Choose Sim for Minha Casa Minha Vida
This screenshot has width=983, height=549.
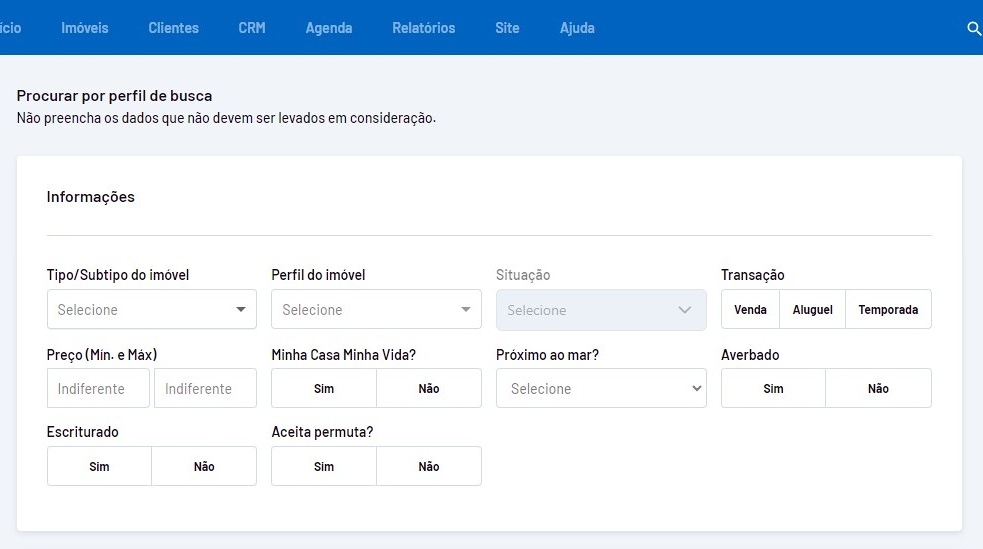[x=324, y=389]
